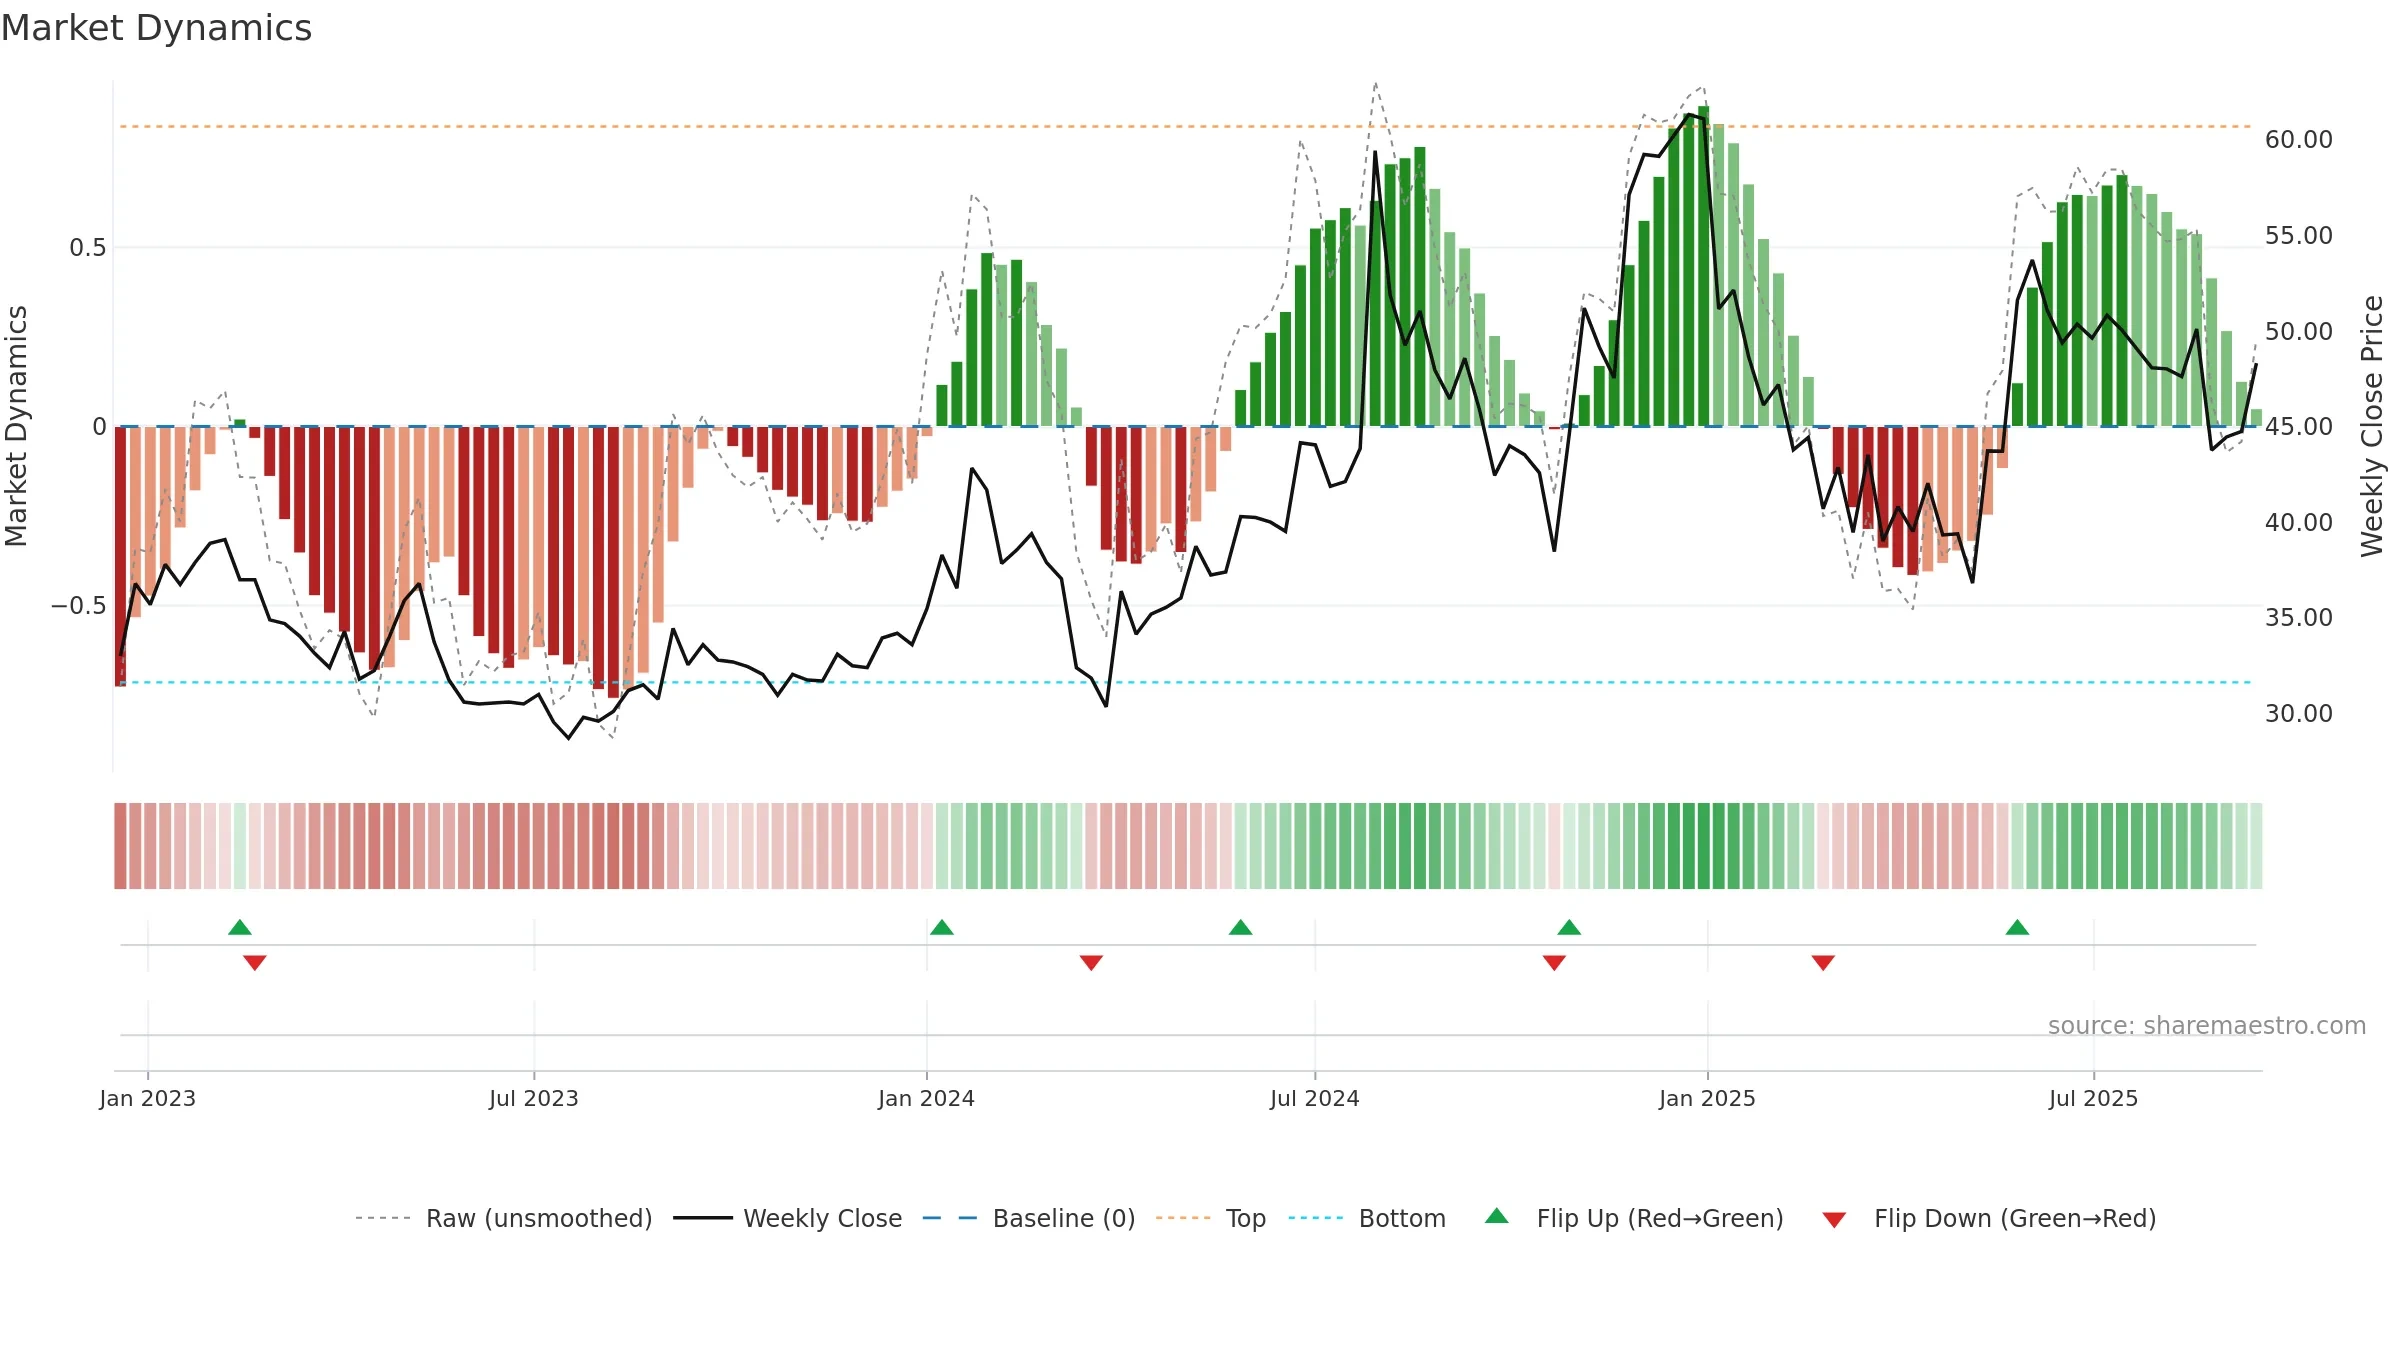Click the Jan 2023 x-axis label
Viewport: 2400px width, 1350px height.
coord(148,1098)
